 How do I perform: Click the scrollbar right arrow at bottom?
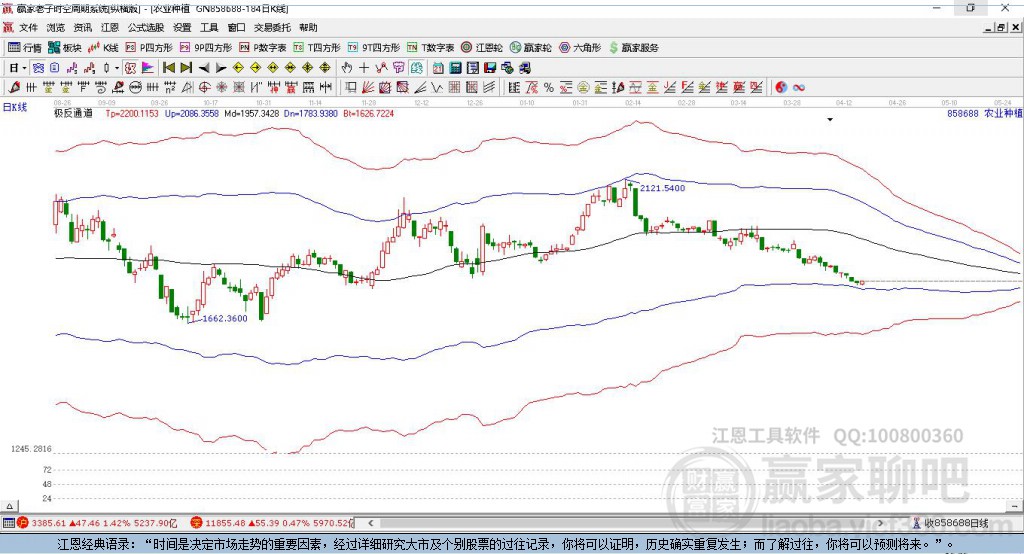880,523
